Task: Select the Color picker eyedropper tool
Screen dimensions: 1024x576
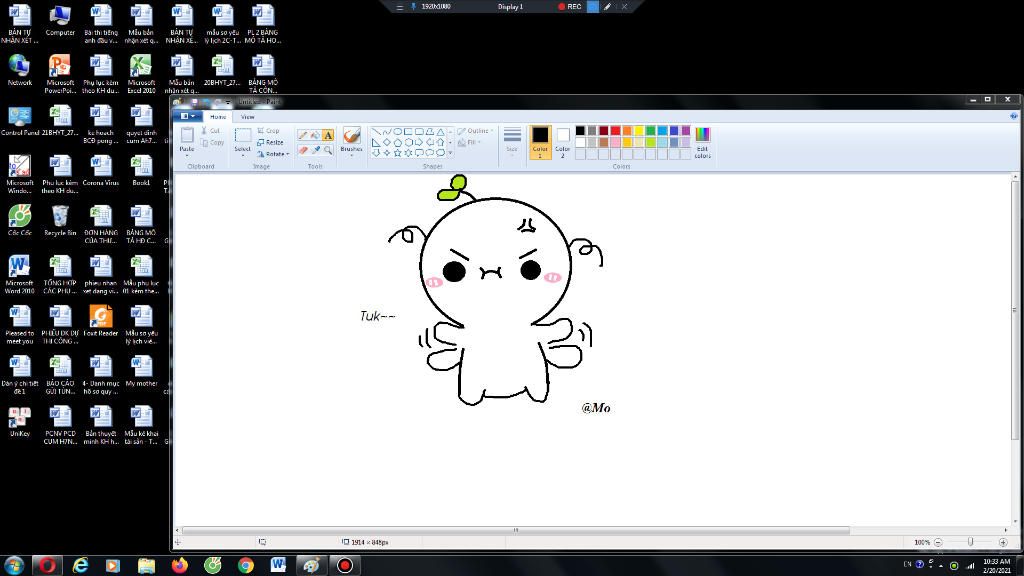Action: pyautogui.click(x=315, y=150)
